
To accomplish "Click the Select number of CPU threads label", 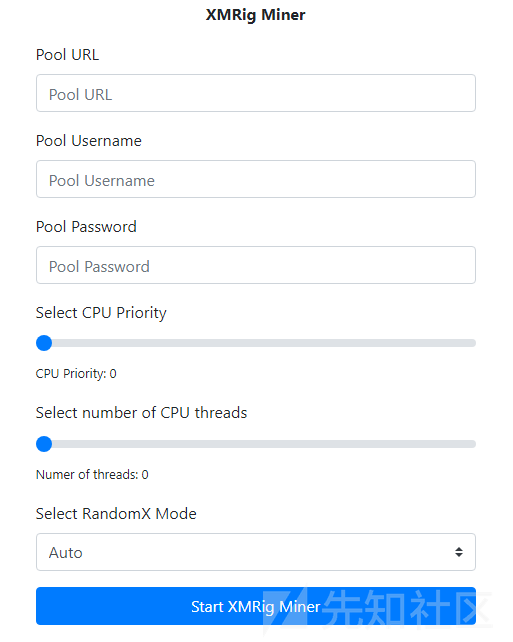I will click(142, 413).
